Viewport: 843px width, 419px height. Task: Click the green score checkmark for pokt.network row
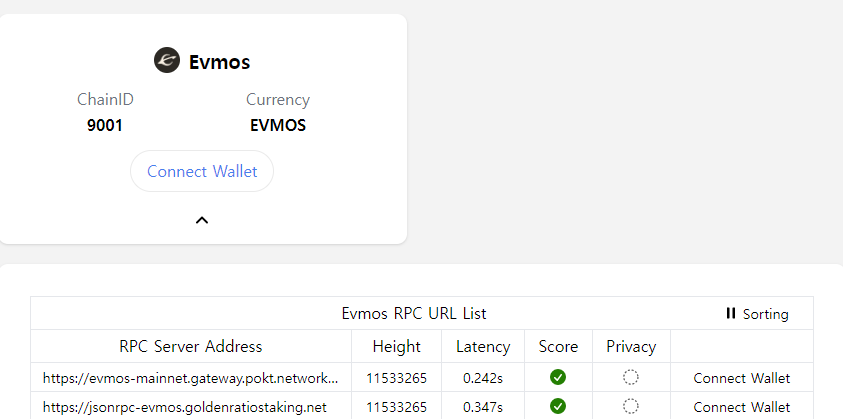[558, 378]
